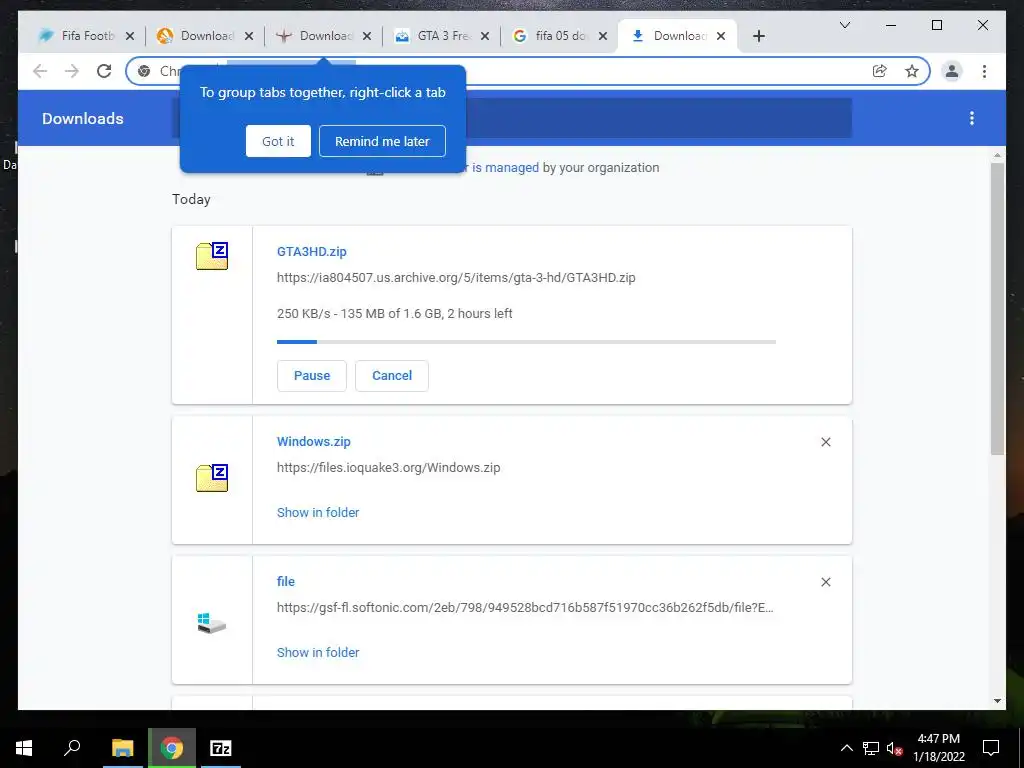Click the browser forward arrow
The width and height of the screenshot is (1024, 768).
[72, 71]
